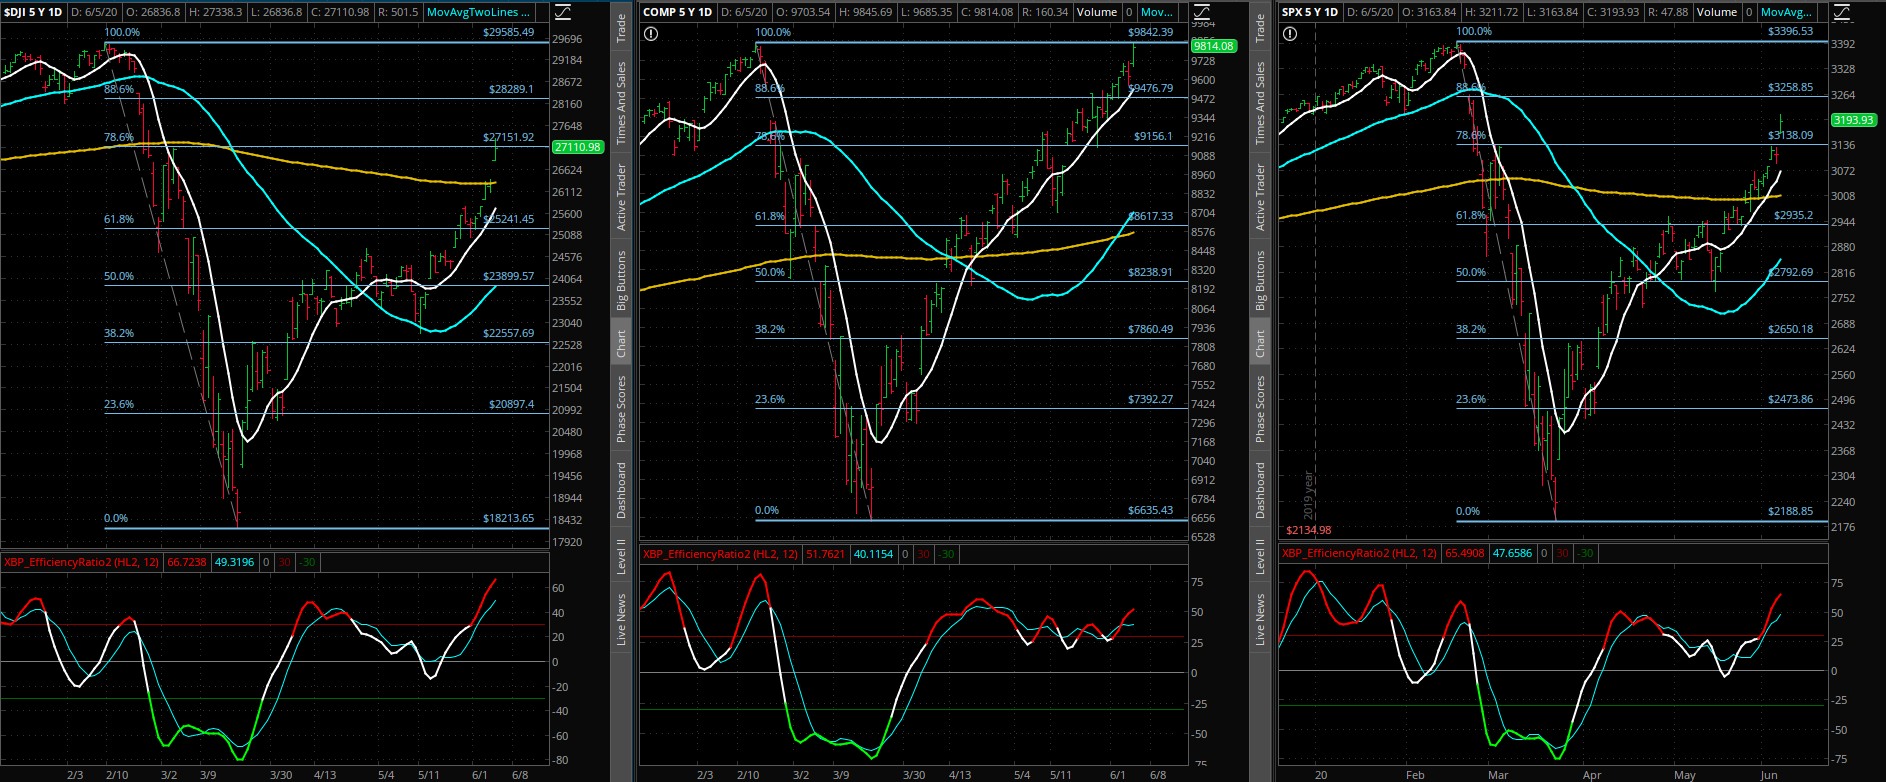Image resolution: width=1886 pixels, height=782 pixels.
Task: Open the alert exclamation icon on the COMP chart
Action: (x=651, y=34)
